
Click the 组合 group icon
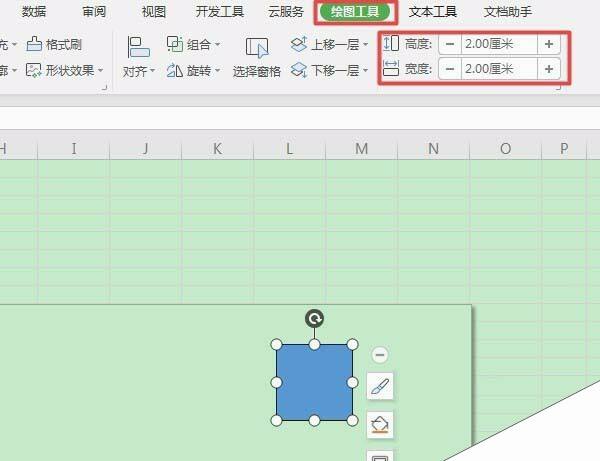(175, 44)
